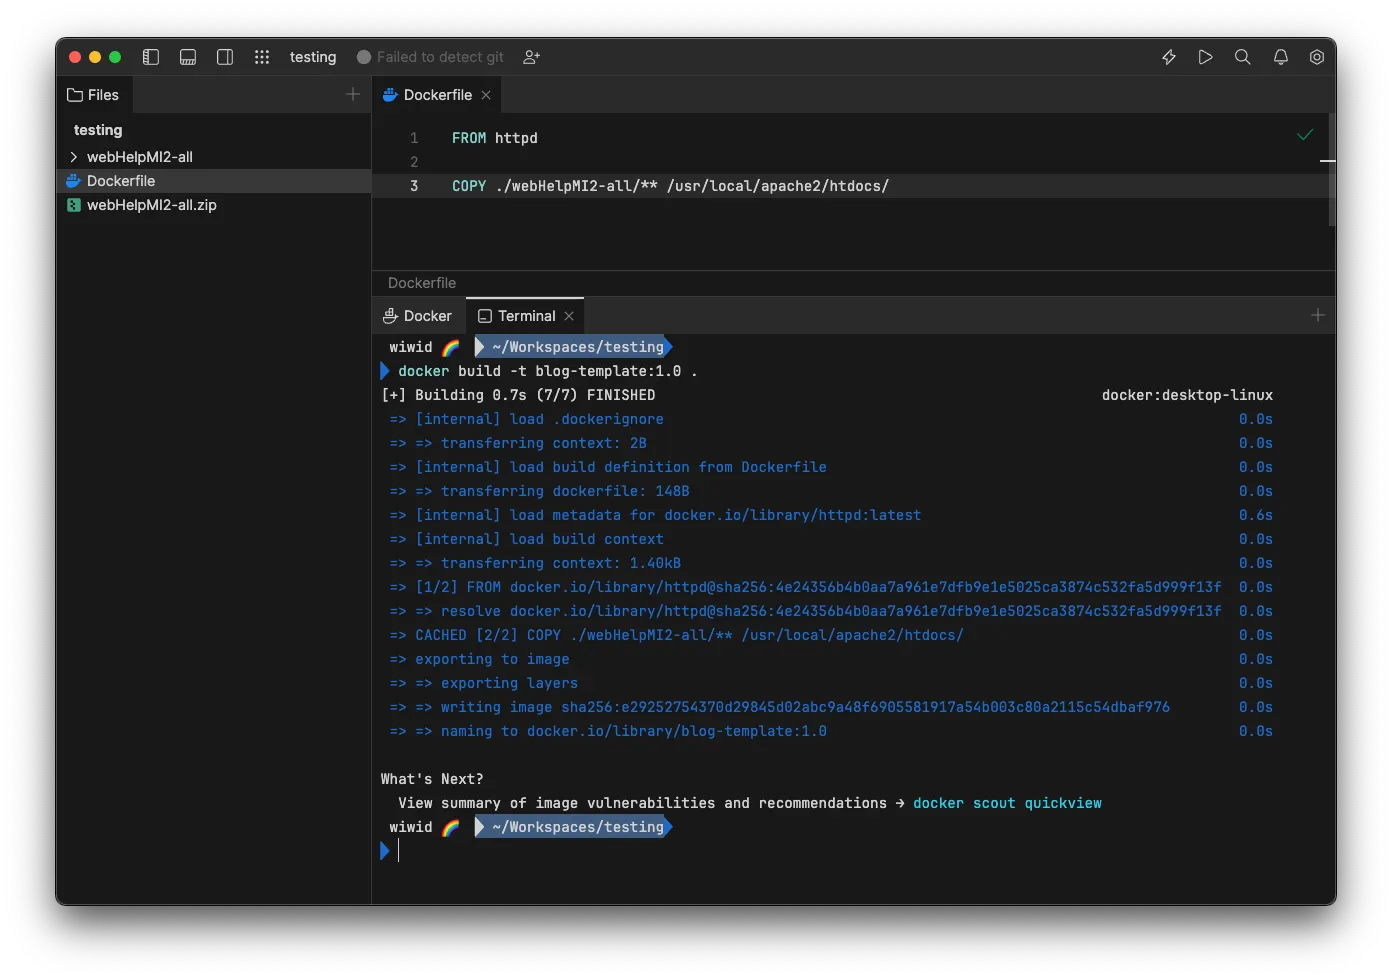
Task: Click the Dockerfile breadcrumb label
Action: pyautogui.click(x=422, y=283)
